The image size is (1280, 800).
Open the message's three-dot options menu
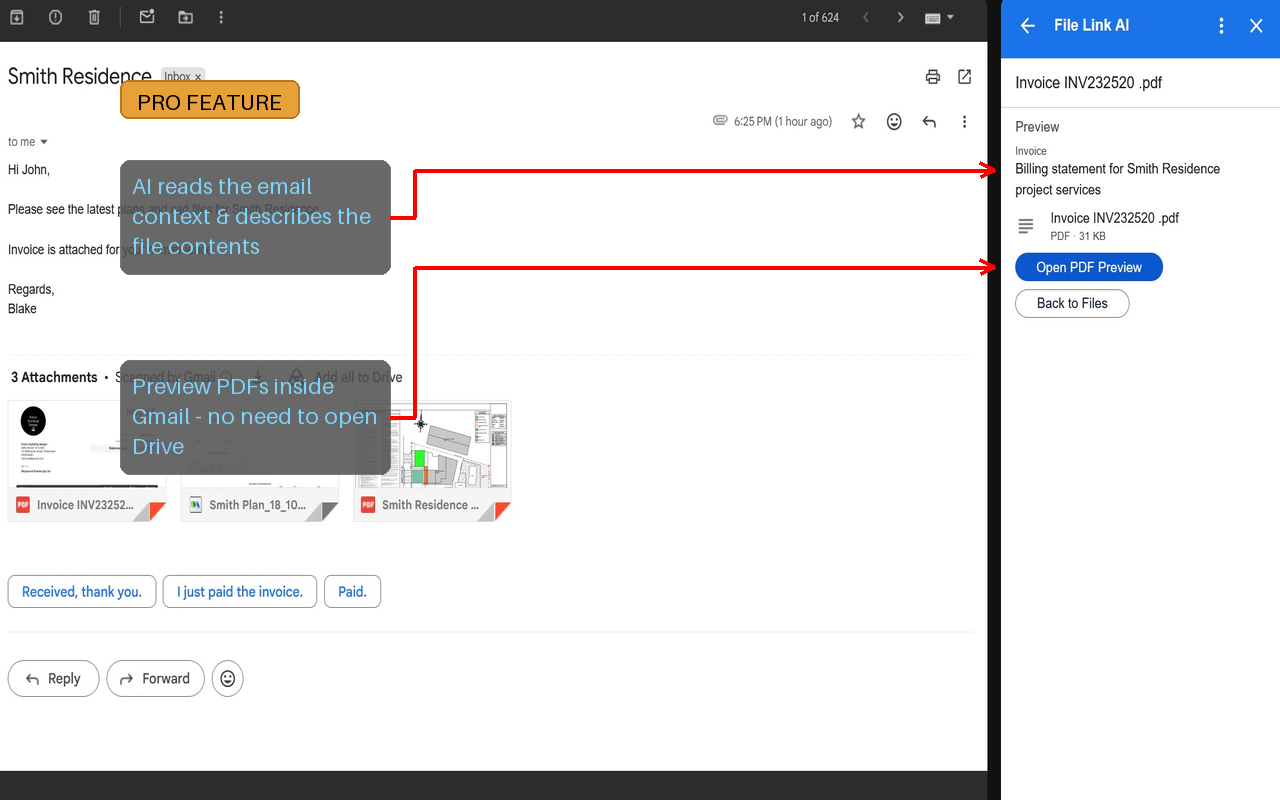964,121
